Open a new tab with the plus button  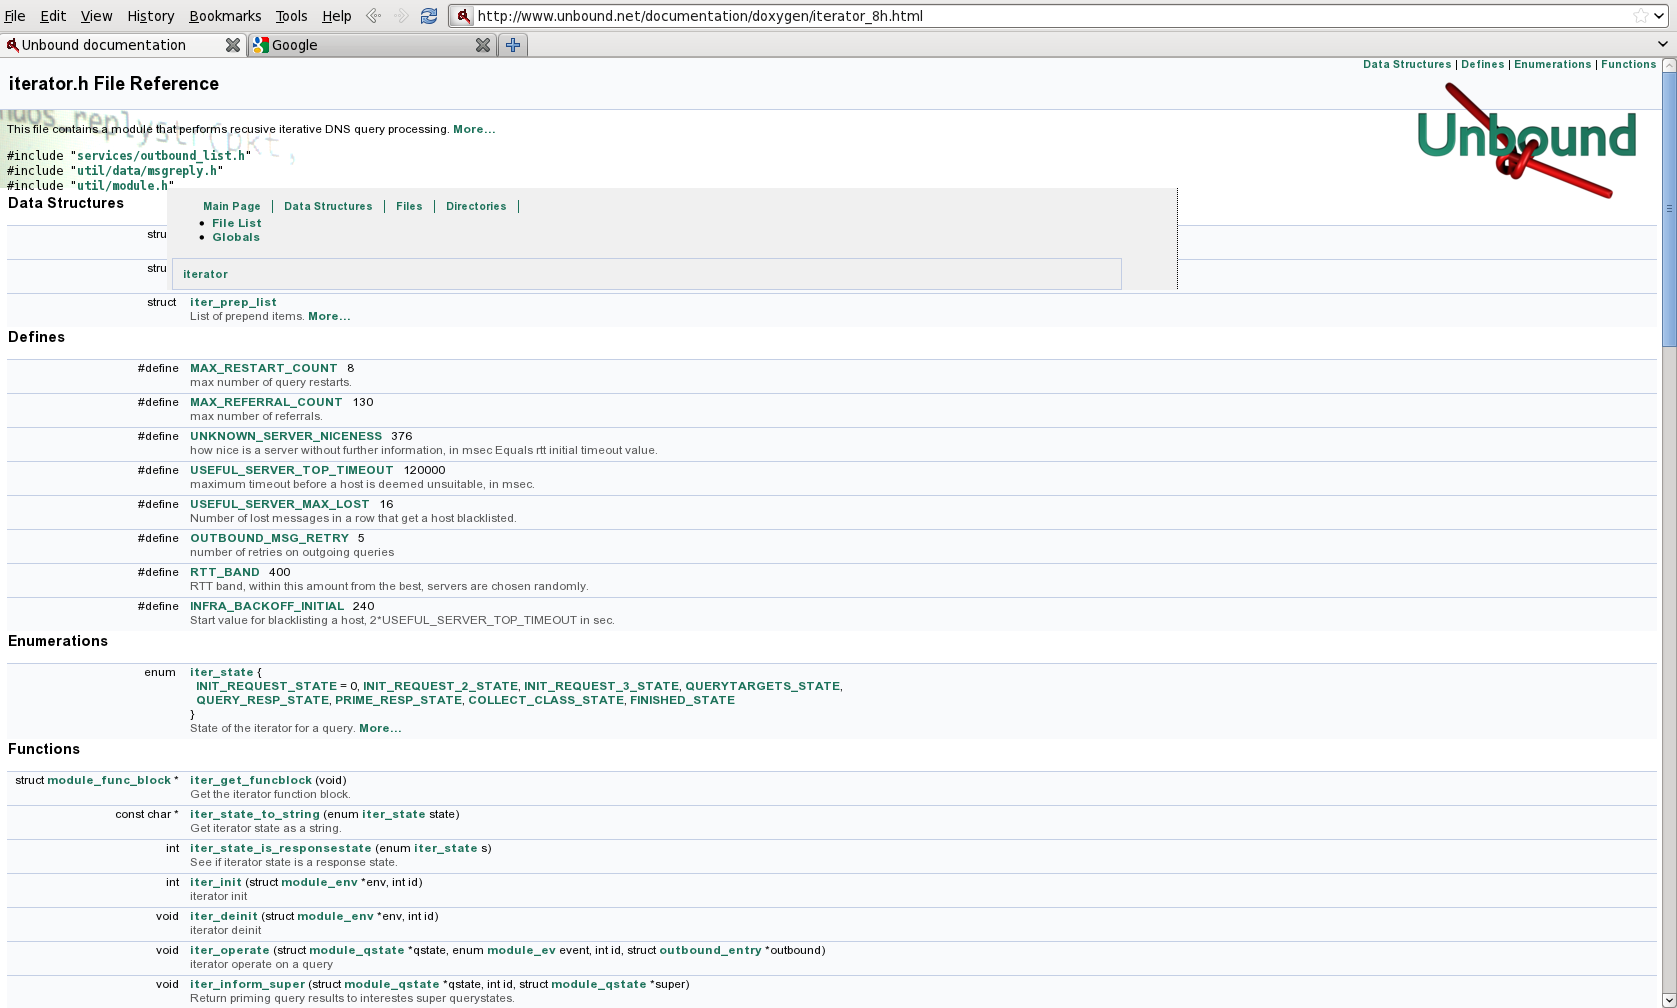[x=513, y=45]
